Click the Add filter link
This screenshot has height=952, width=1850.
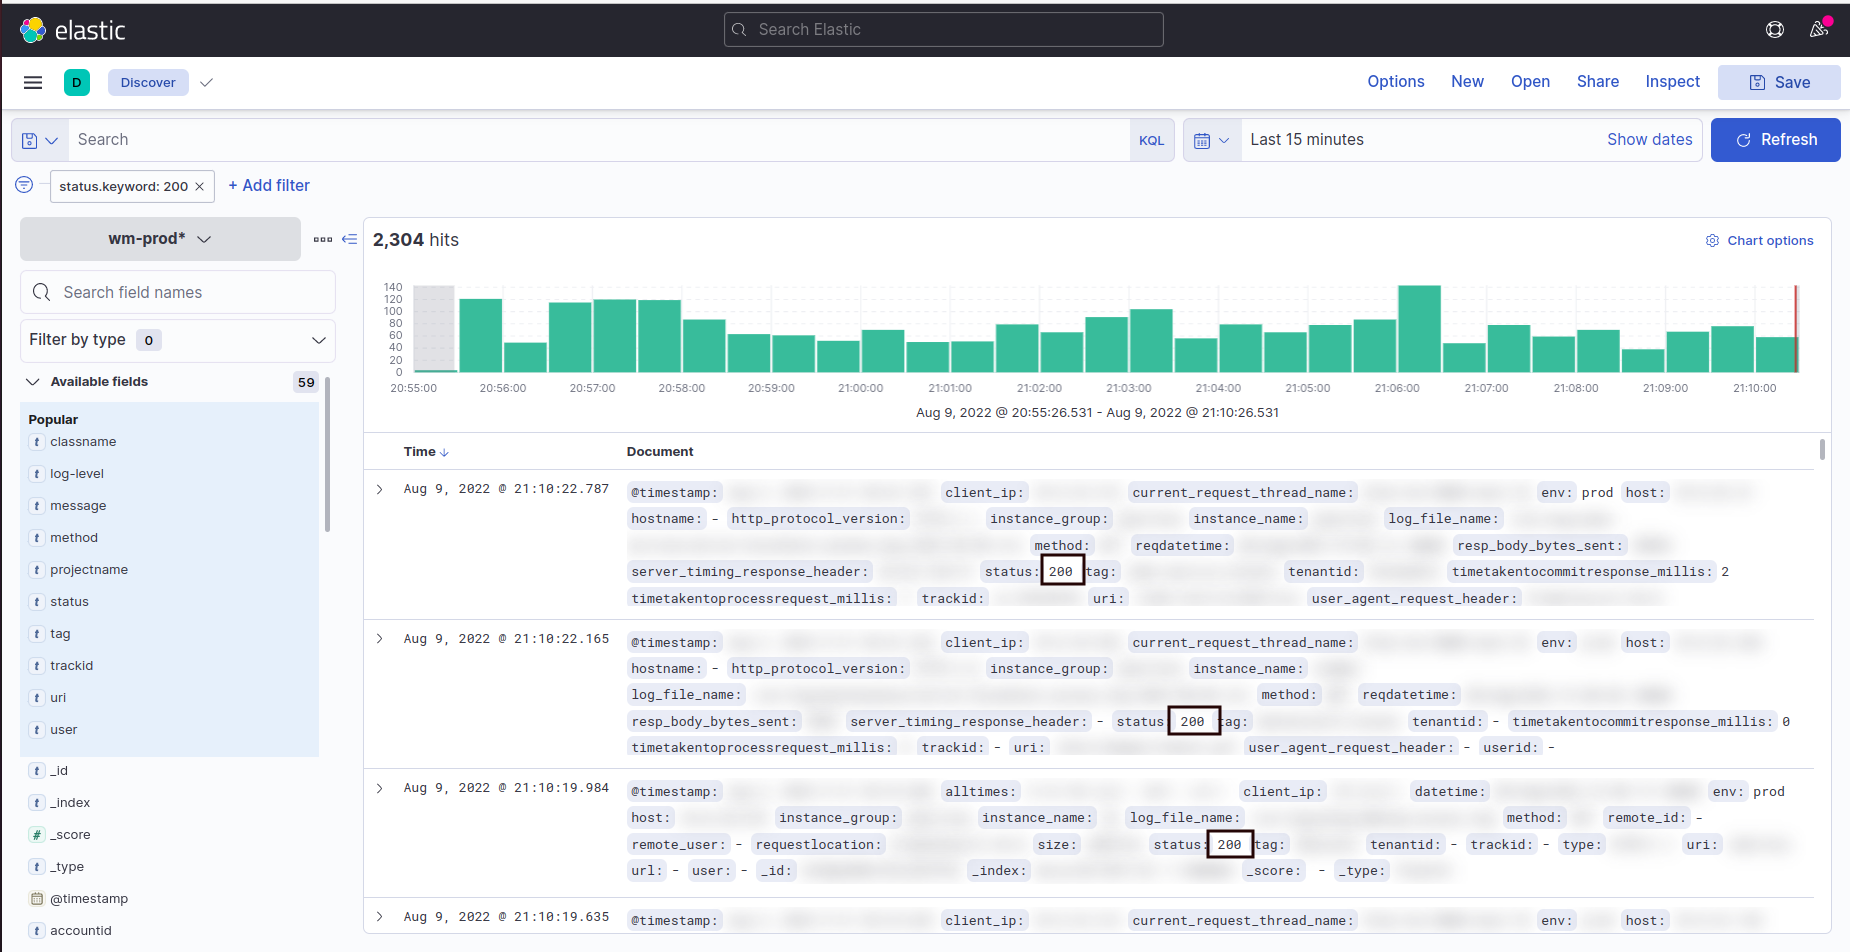coord(269,186)
